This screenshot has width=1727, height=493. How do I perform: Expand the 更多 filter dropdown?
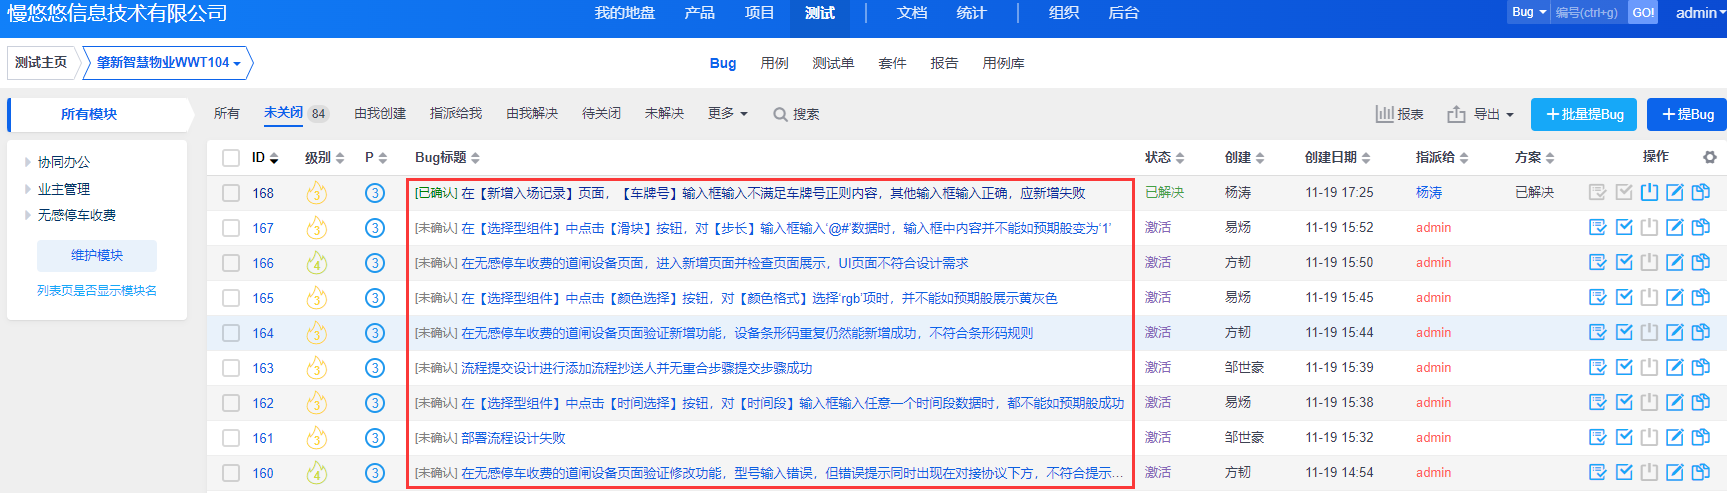click(x=727, y=114)
